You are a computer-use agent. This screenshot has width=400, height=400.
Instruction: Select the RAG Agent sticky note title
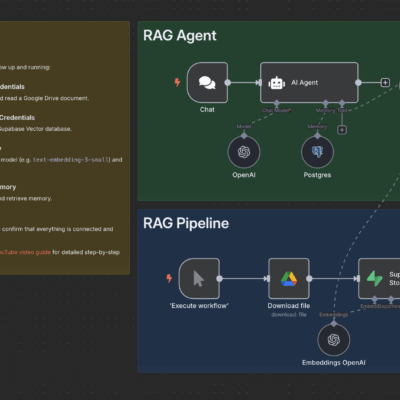pos(180,36)
